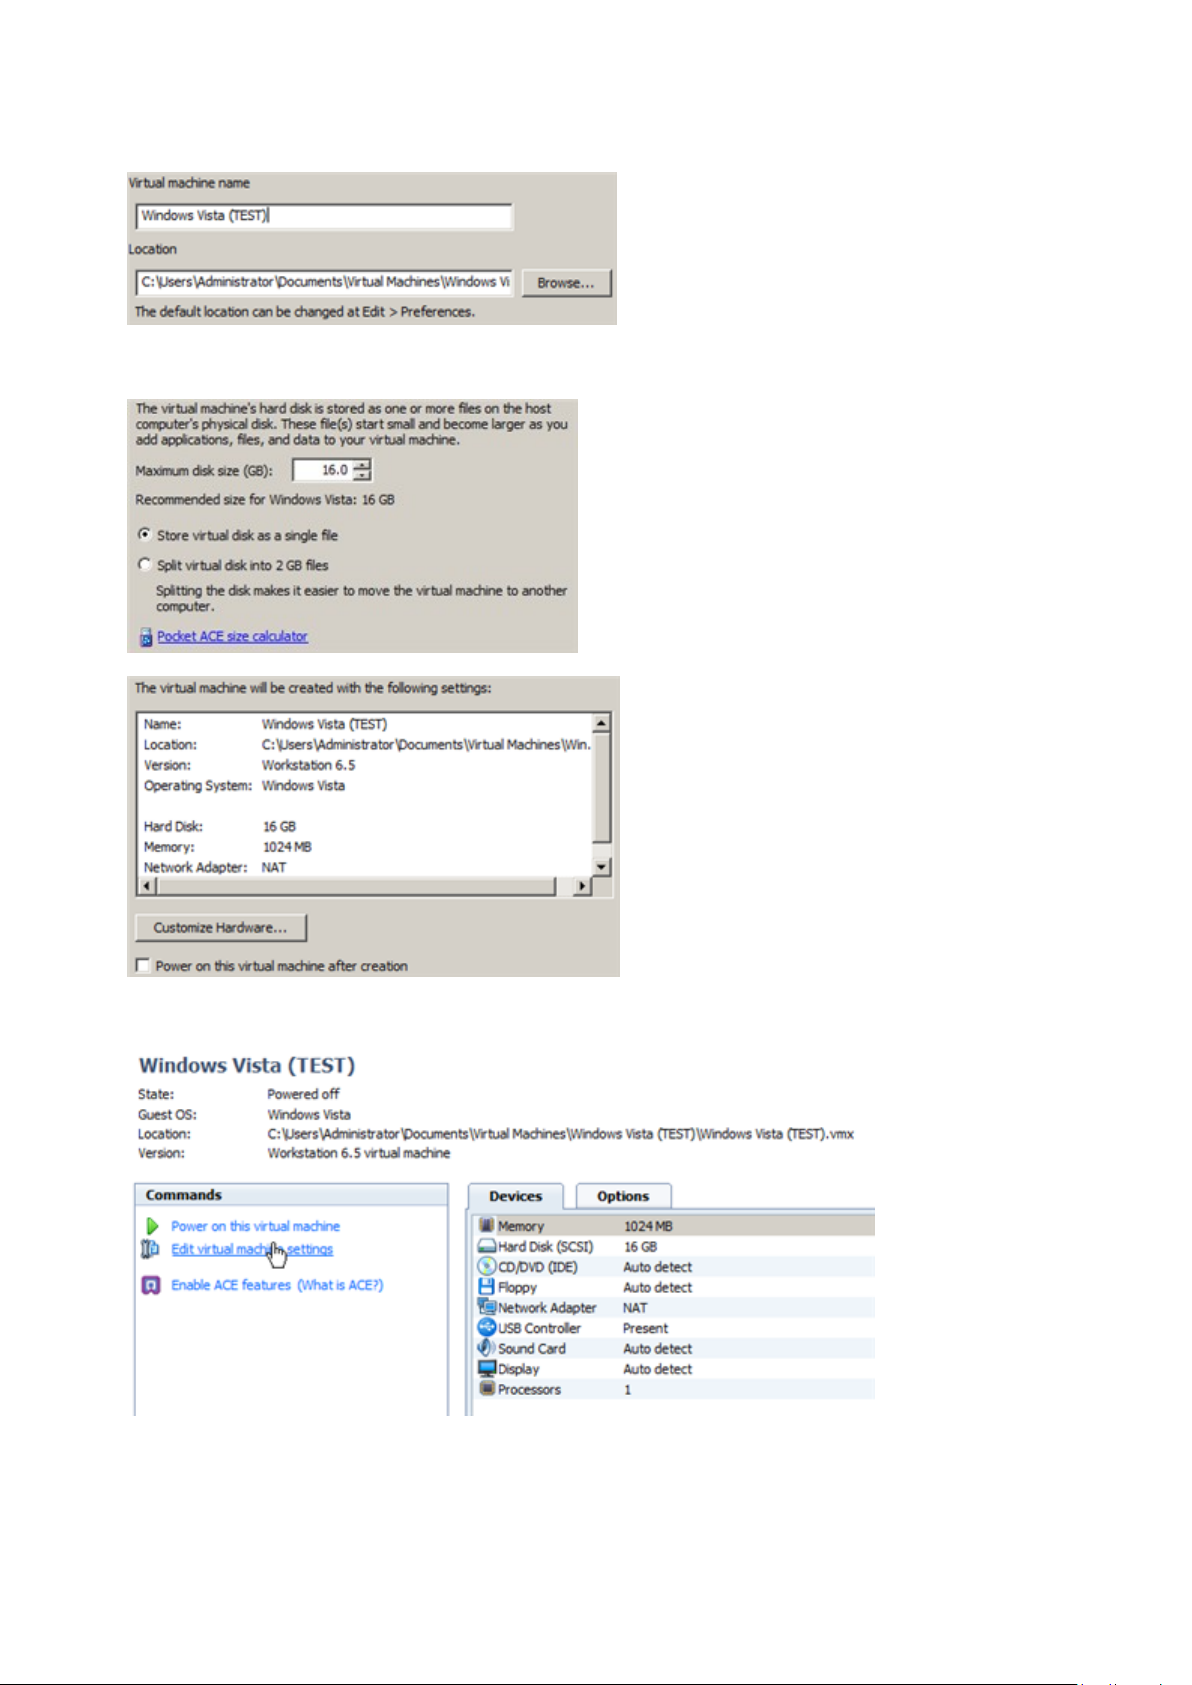
Task: Click the Network Adapter icon
Action: click(487, 1307)
